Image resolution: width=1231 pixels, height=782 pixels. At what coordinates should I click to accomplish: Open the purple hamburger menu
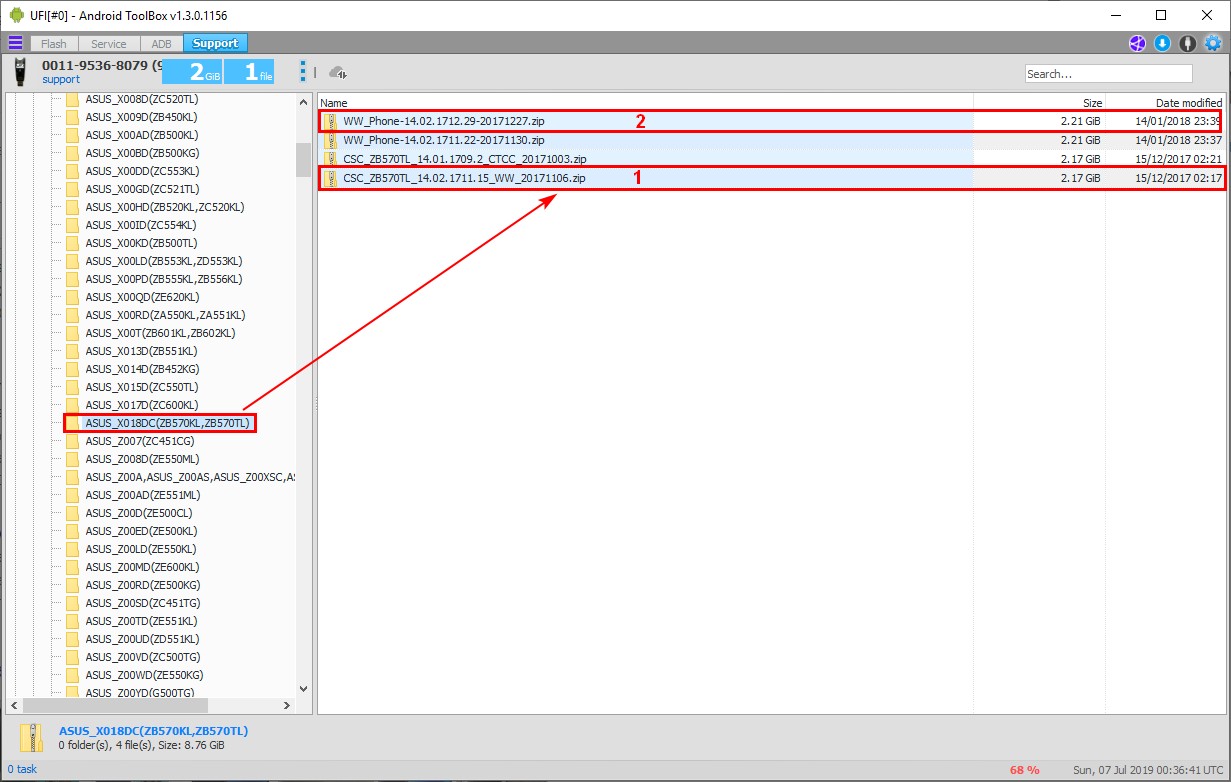15,43
